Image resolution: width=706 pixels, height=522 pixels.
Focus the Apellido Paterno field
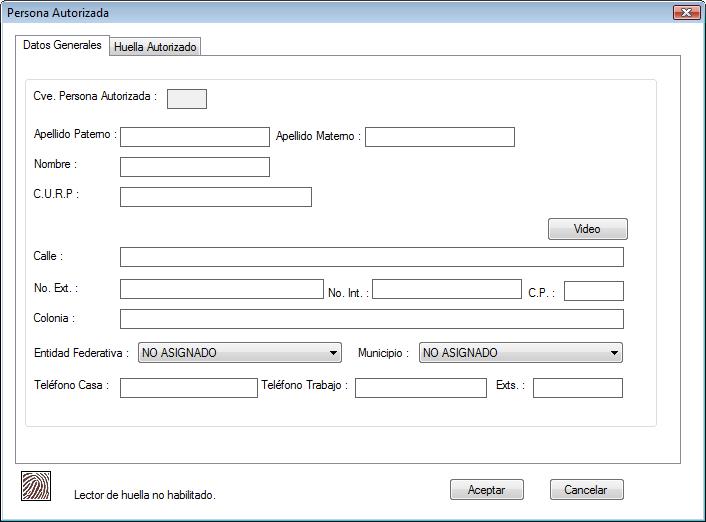tap(195, 137)
